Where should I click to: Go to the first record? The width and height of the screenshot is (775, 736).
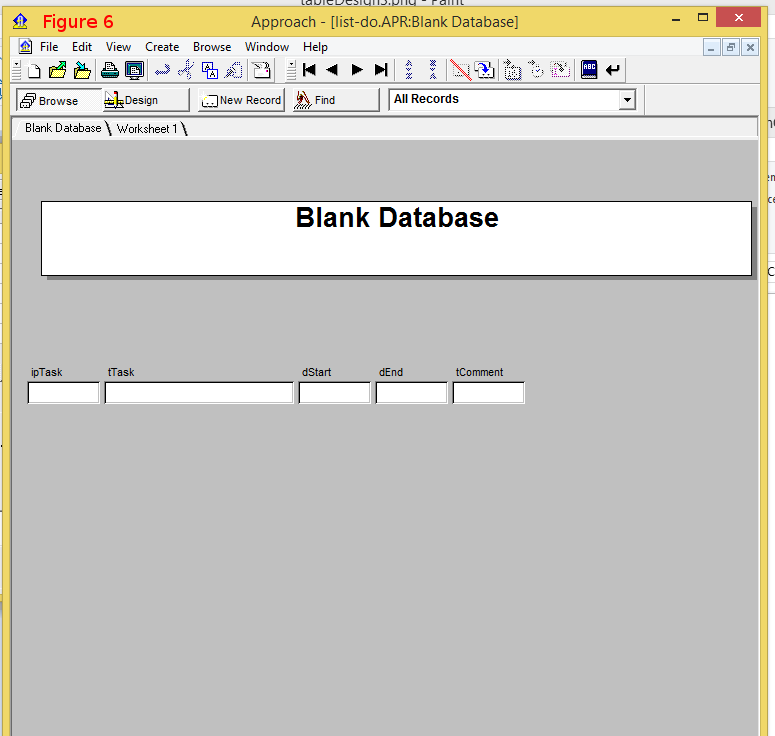[309, 70]
